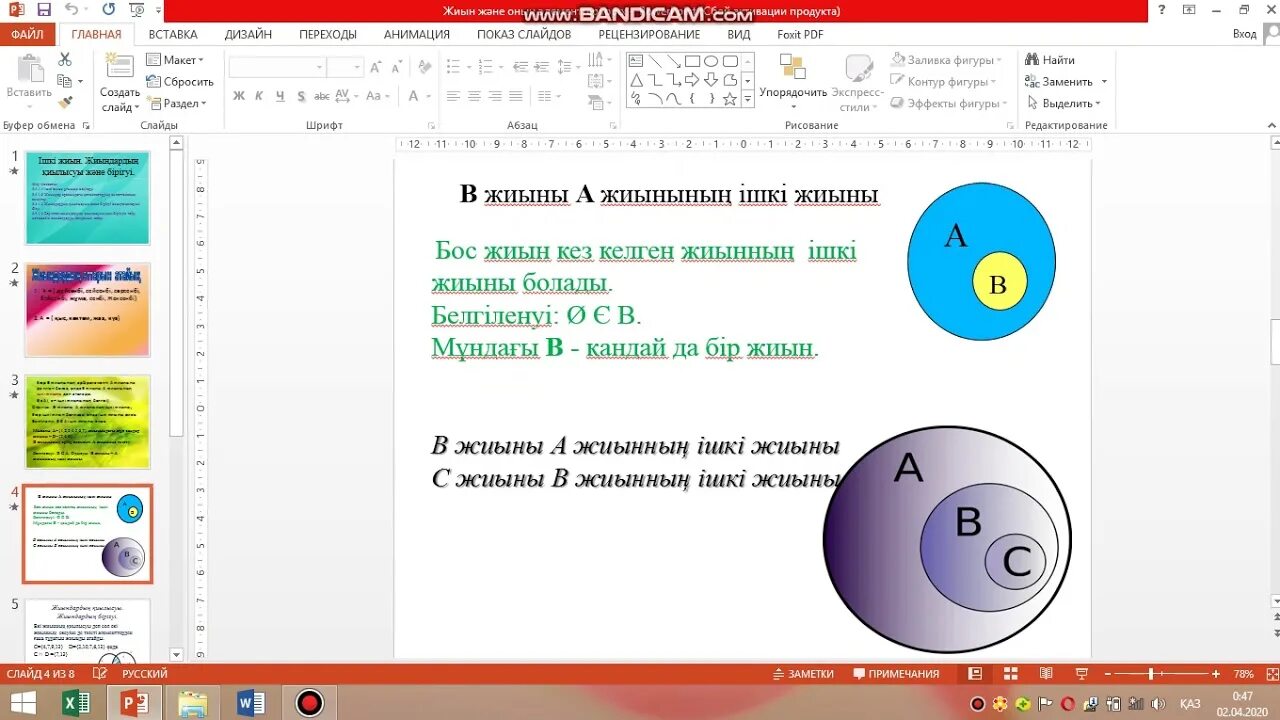Open Заменить dropdown arrow
1280x720 pixels.
[x=1104, y=82]
